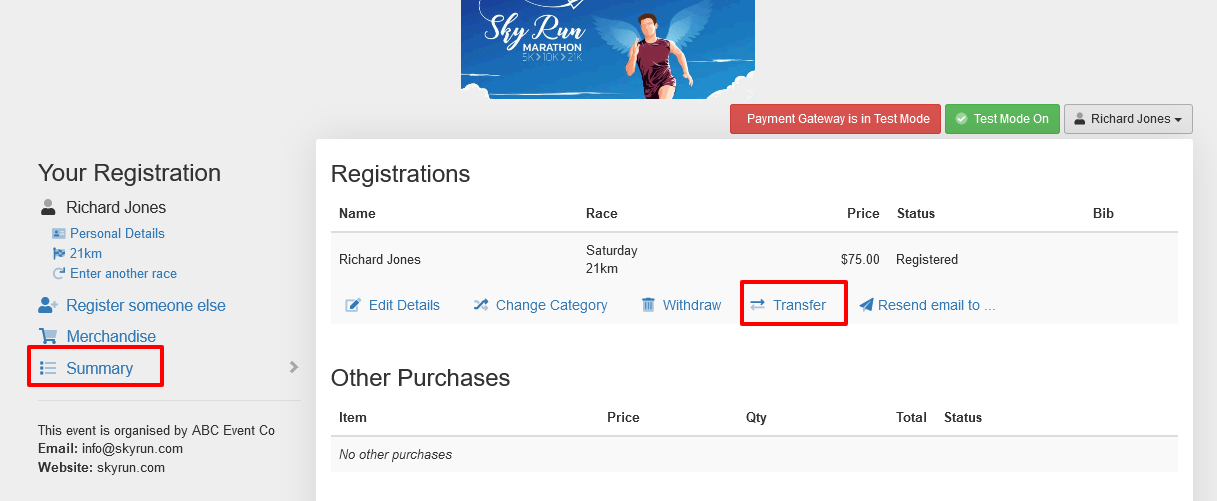Click the ID card icon beside Personal Details

click(59, 233)
